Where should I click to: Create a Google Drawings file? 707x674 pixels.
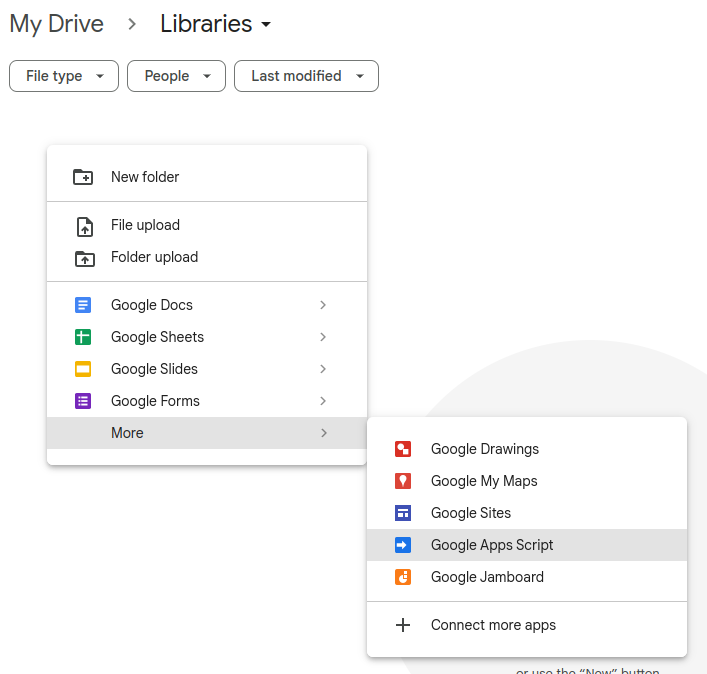[x=527, y=449]
